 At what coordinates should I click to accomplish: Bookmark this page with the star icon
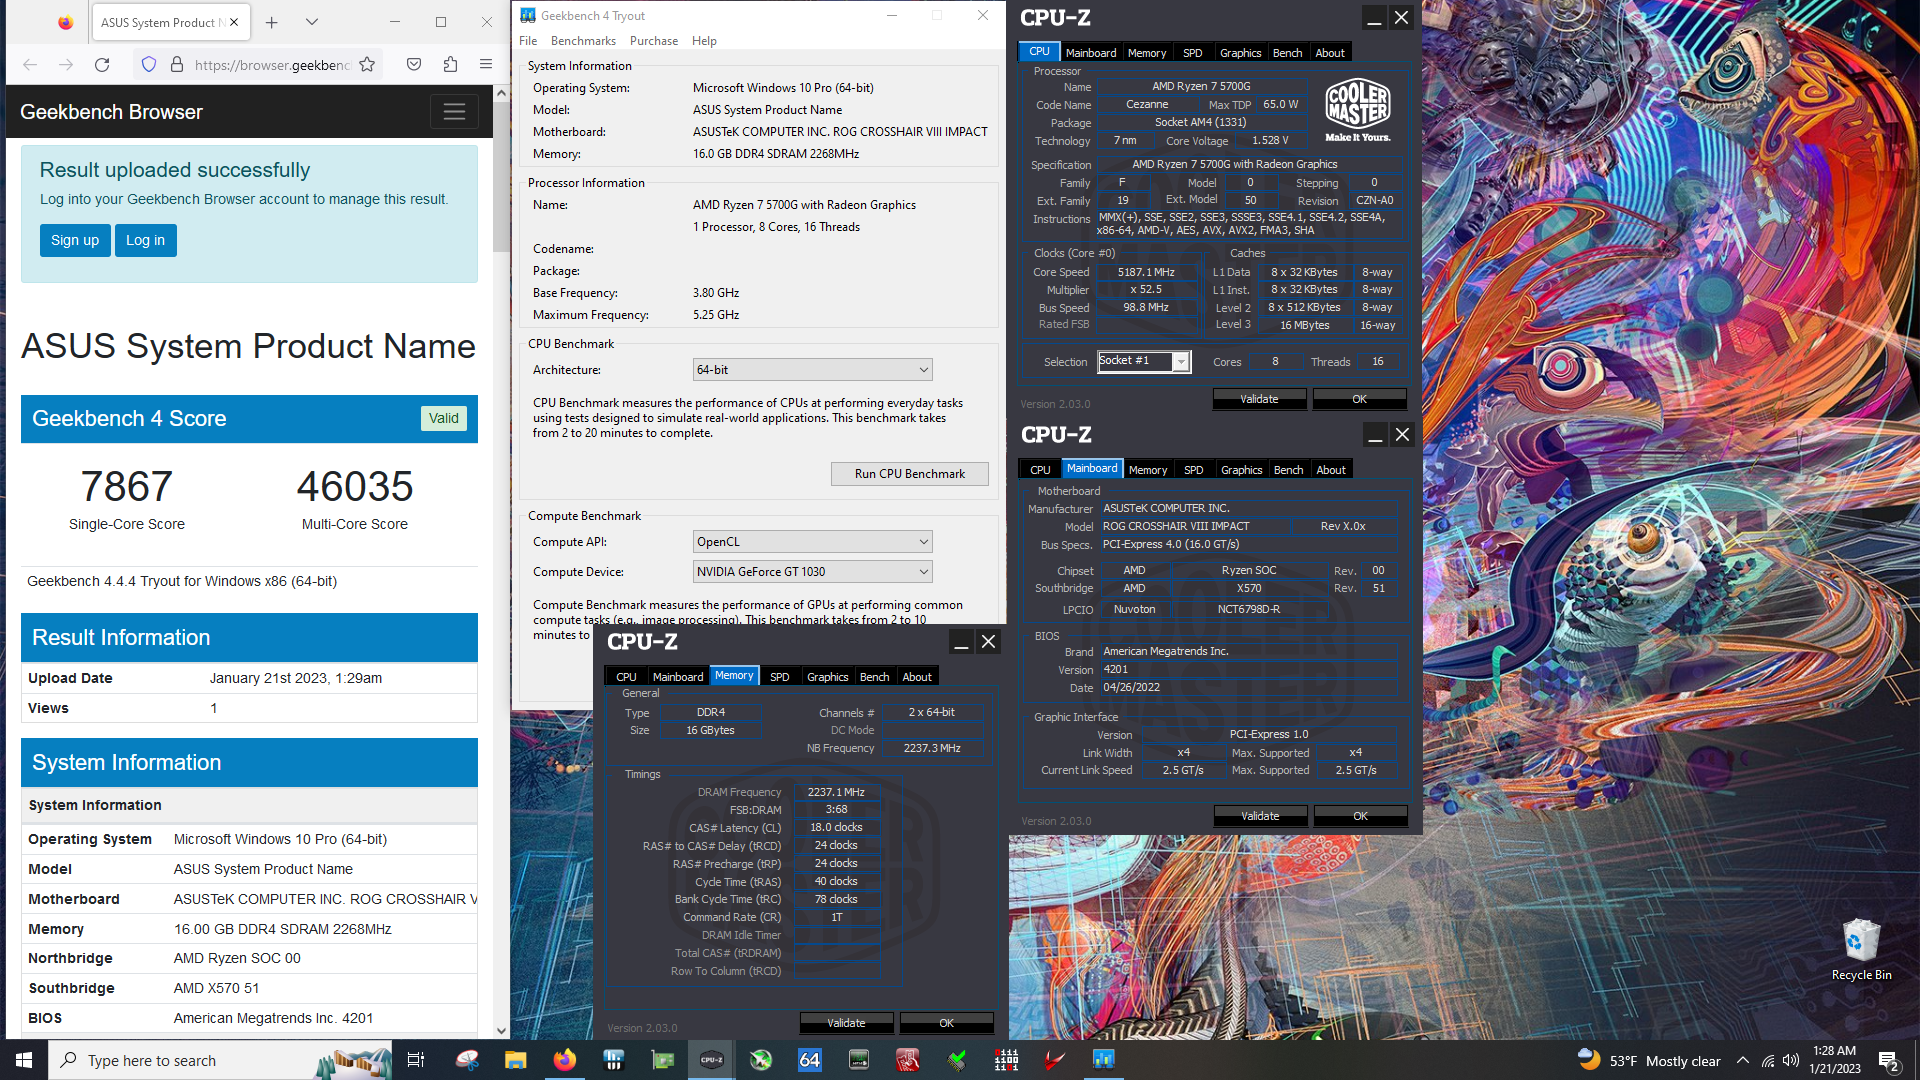367,65
